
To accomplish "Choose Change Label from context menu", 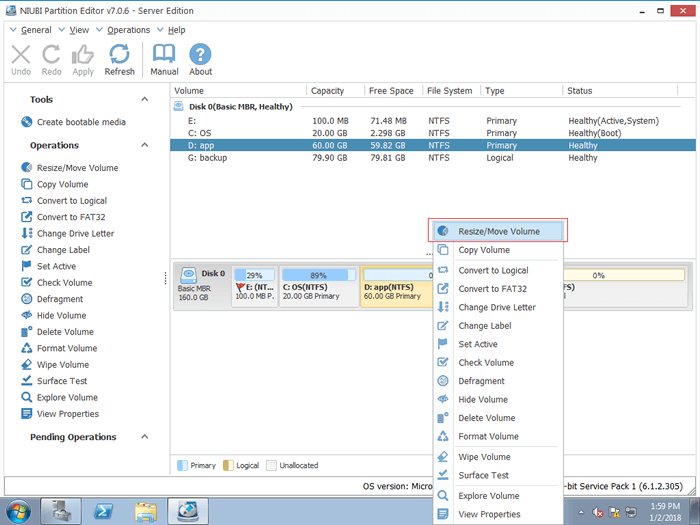I will coord(498,326).
